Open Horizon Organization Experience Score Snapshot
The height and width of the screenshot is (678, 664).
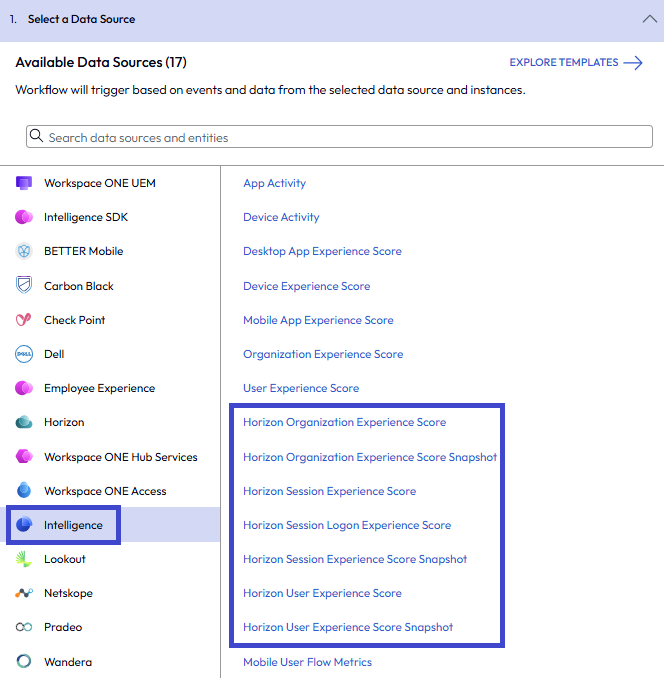point(370,457)
